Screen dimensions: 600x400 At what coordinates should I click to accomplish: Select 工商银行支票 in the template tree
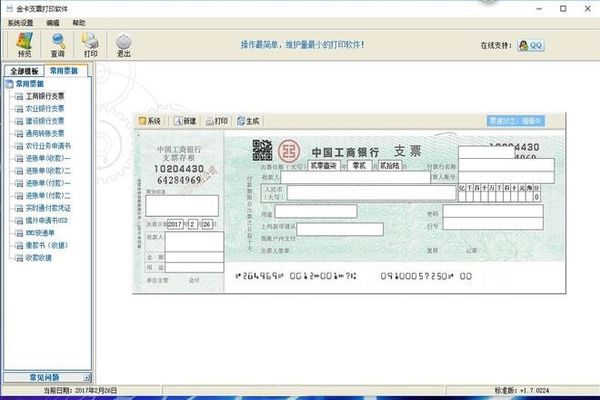(45, 96)
